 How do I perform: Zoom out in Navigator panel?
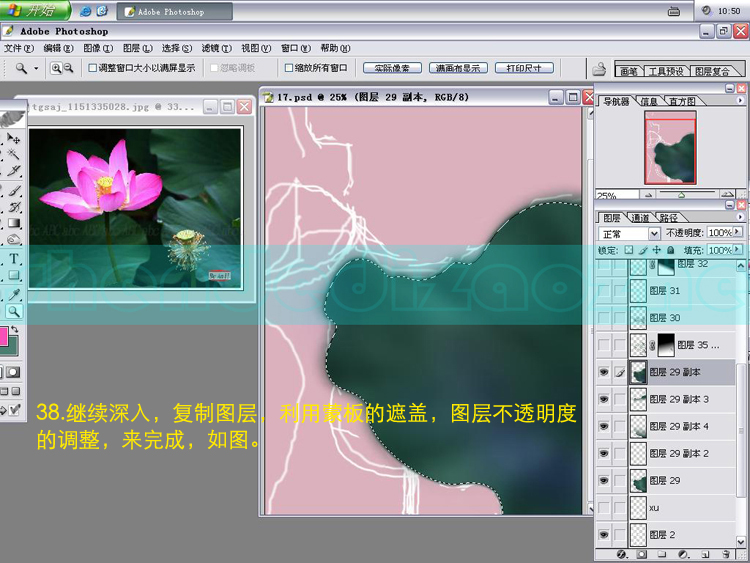point(648,195)
